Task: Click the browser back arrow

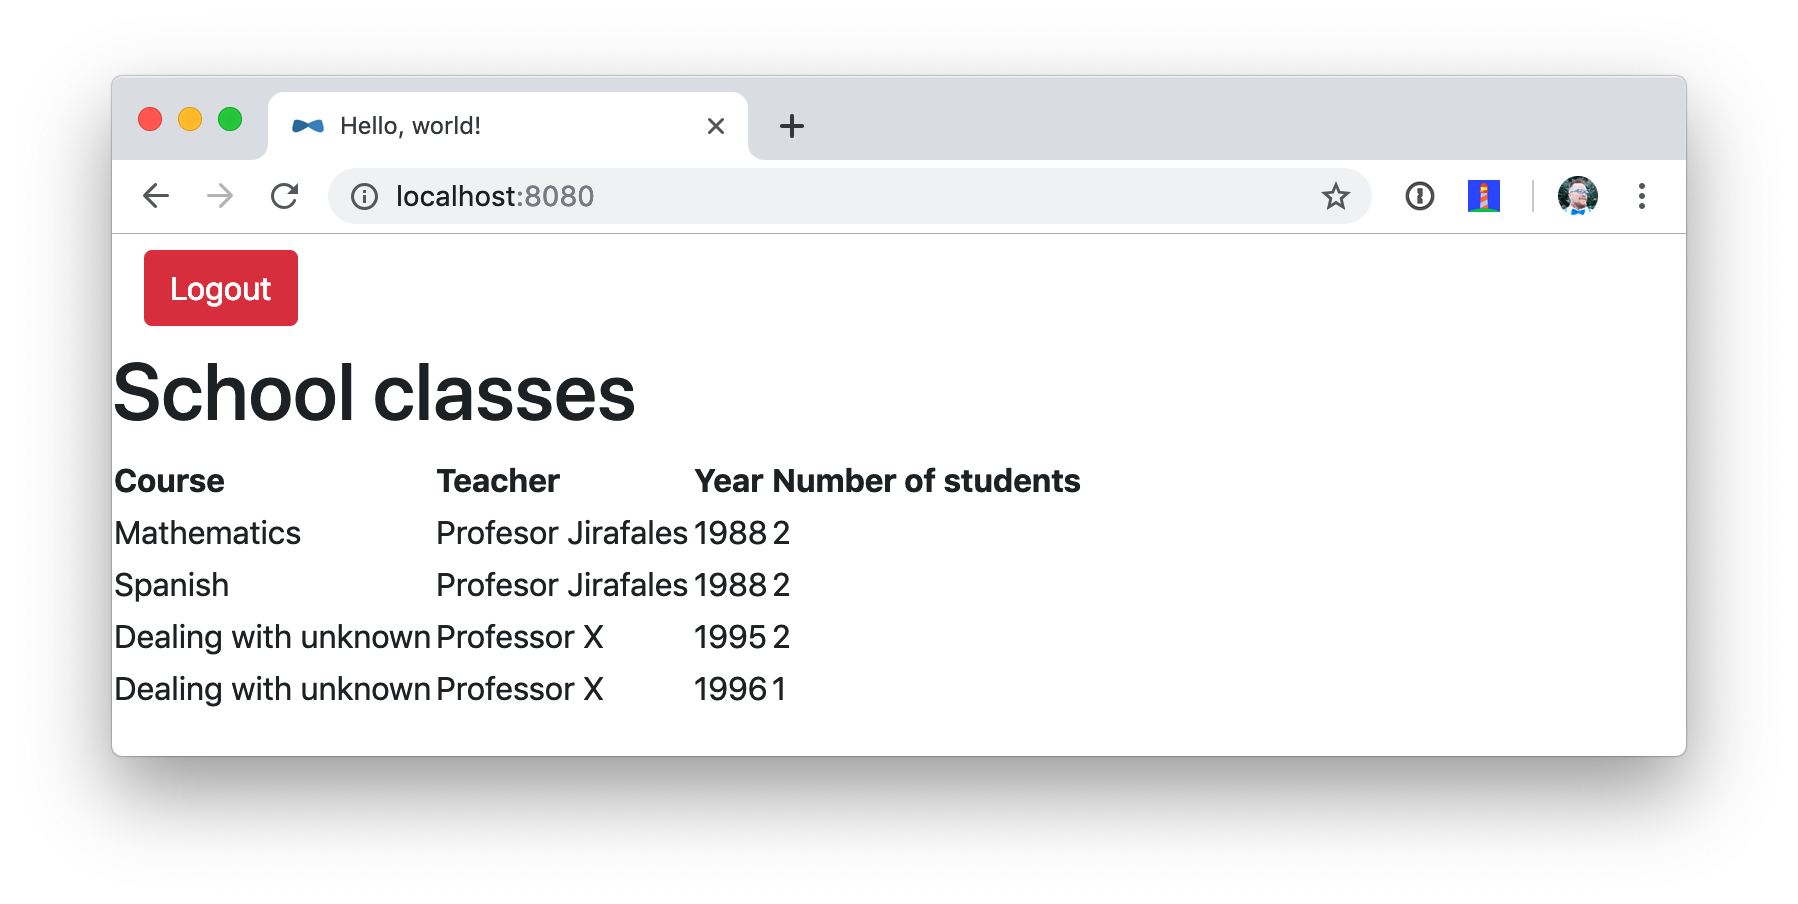Action: click(156, 196)
